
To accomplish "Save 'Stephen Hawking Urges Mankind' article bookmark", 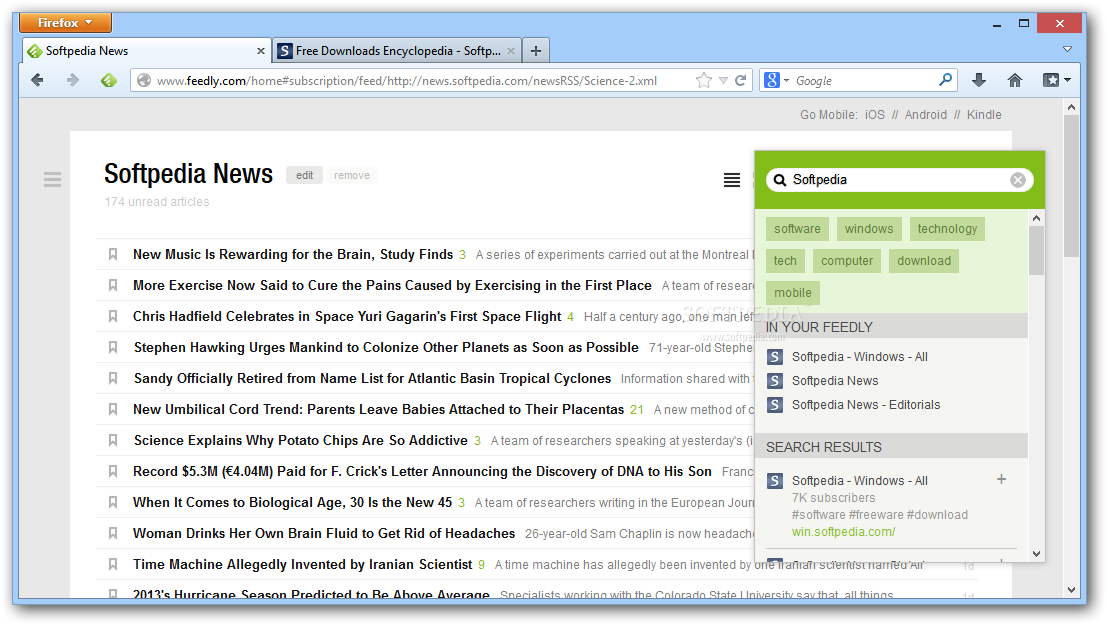I will click(113, 347).
